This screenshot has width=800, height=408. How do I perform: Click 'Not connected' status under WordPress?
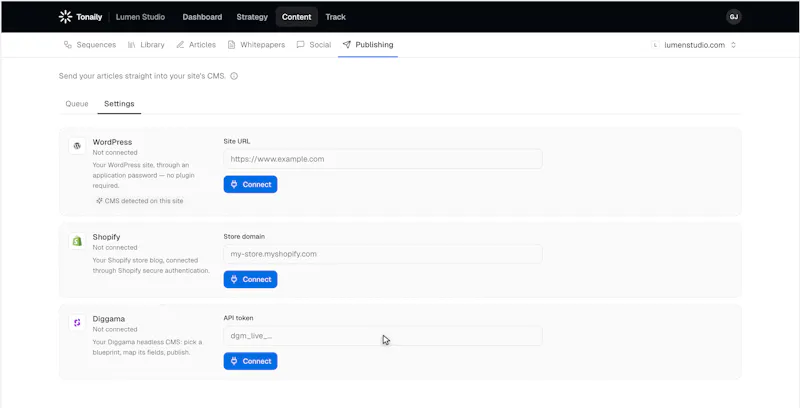click(x=115, y=152)
